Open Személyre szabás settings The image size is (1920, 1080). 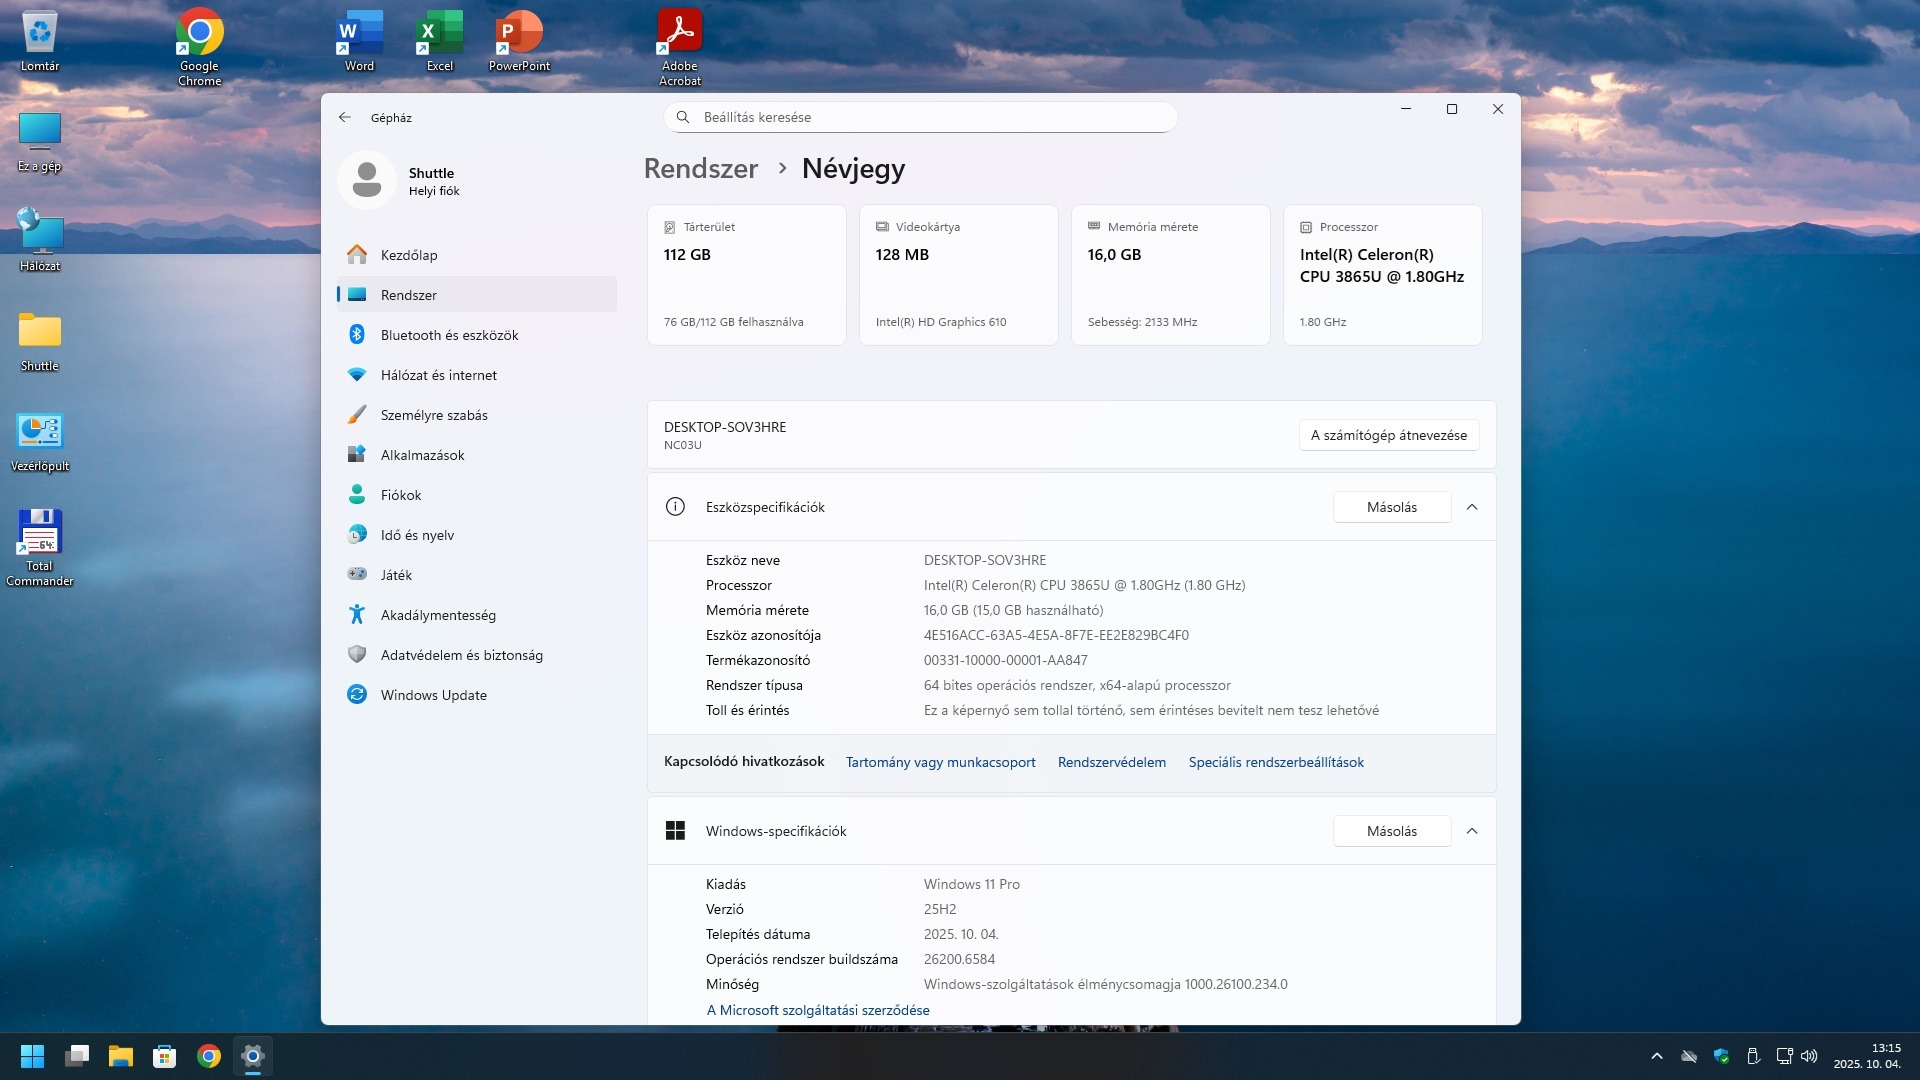pos(433,415)
